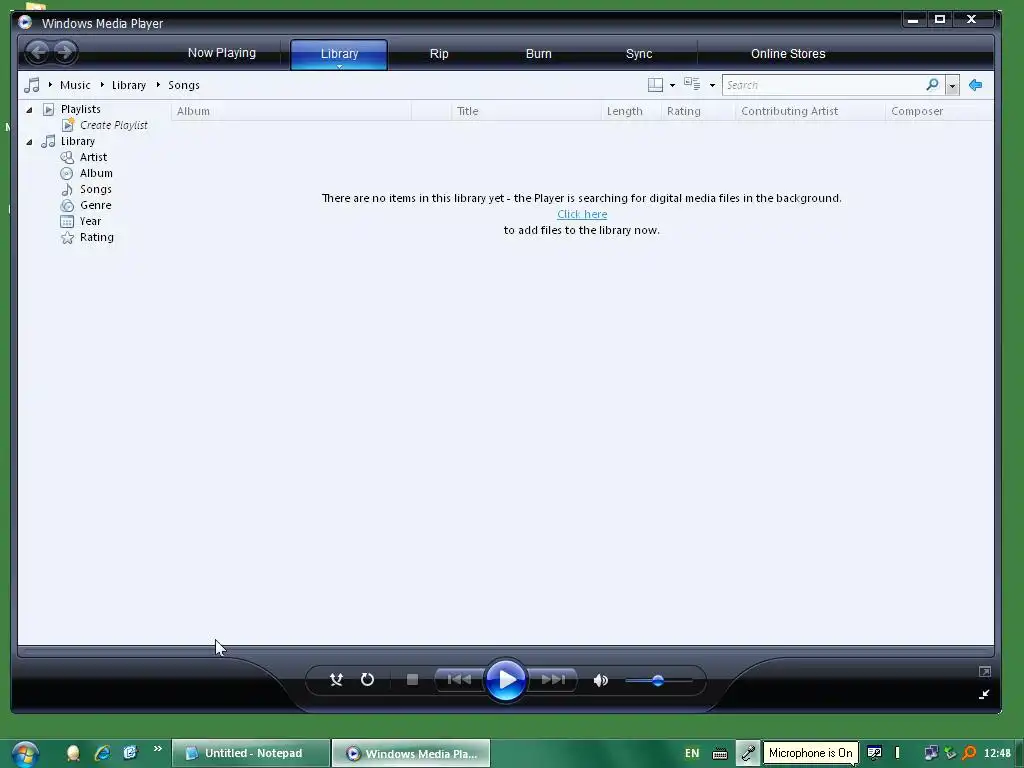
Task: Switch to Untitled - Notepad taskbar button
Action: (x=251, y=753)
